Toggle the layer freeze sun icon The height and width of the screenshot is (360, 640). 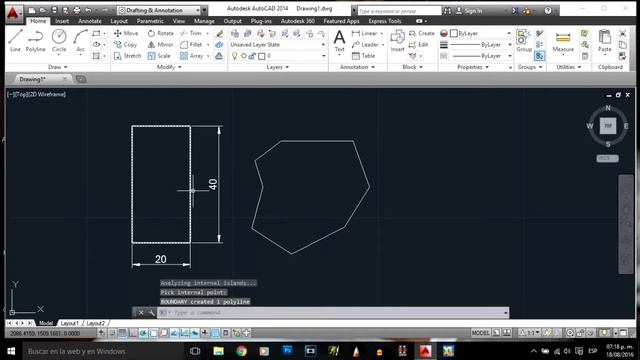click(244, 56)
